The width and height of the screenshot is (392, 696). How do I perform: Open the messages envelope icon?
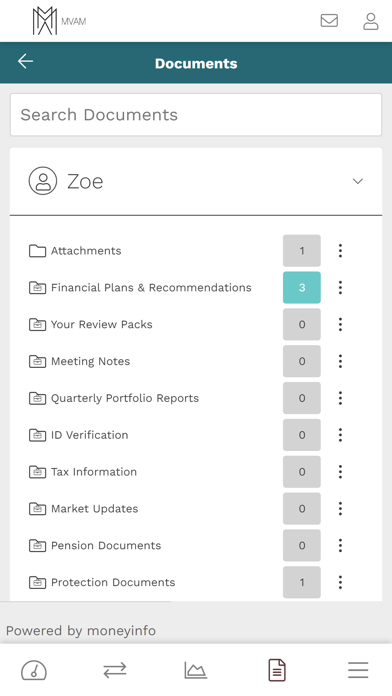point(329,20)
